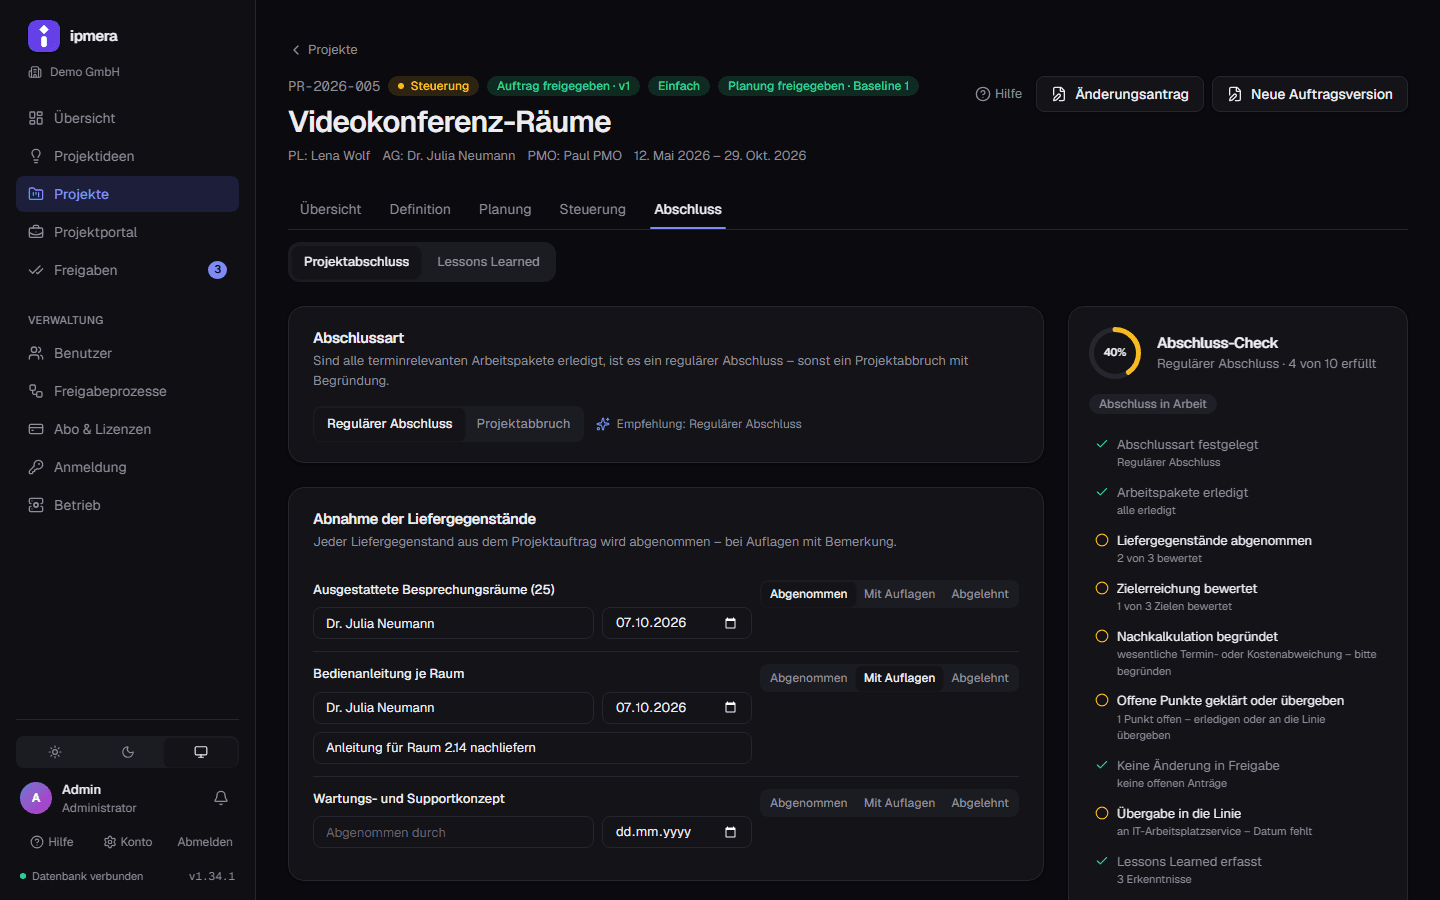The width and height of the screenshot is (1440, 900).
Task: Open Betrieb in the sidebar
Action: (127, 505)
